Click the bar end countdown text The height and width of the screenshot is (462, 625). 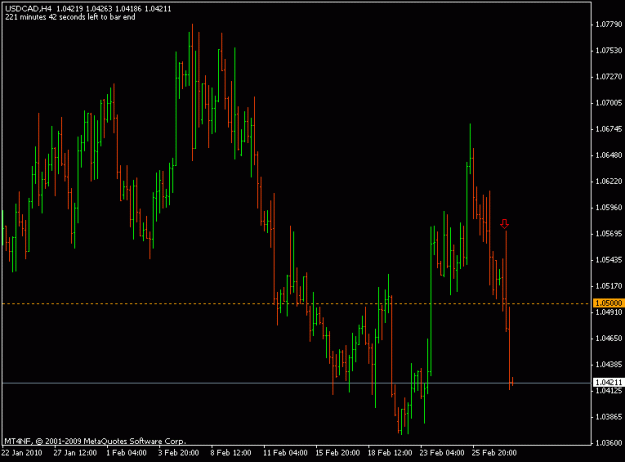(x=70, y=17)
